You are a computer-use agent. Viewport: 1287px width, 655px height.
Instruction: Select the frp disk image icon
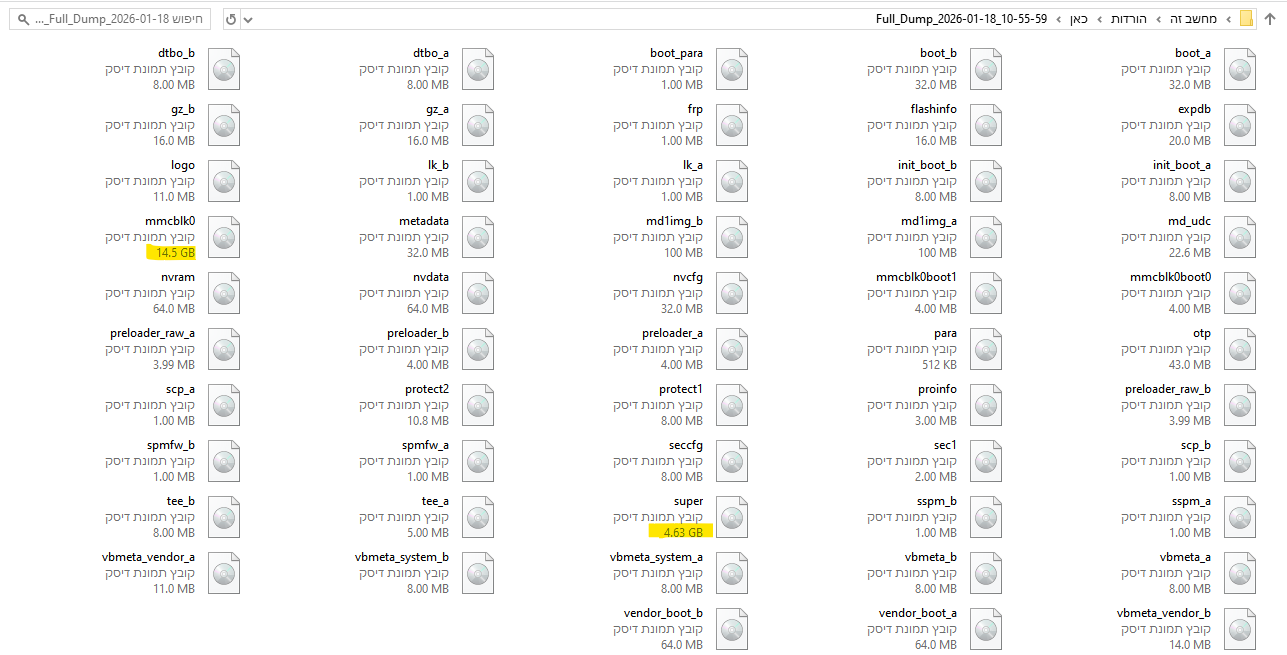coord(732,125)
